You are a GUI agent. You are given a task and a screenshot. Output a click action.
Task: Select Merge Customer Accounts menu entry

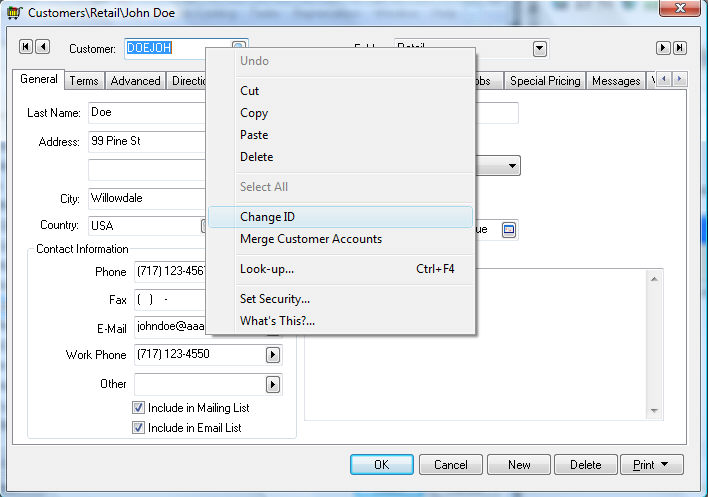(x=310, y=239)
